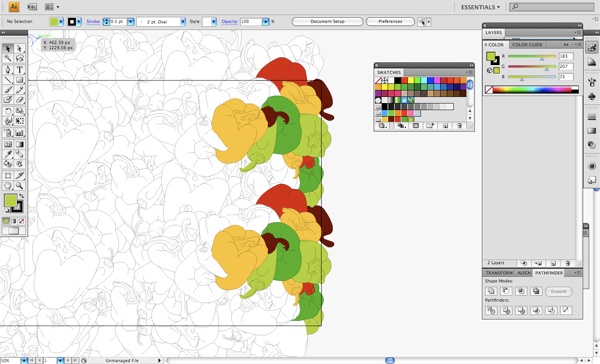Select the Paintbrush tool
Viewport: 600px width, 364px height.
8,90
